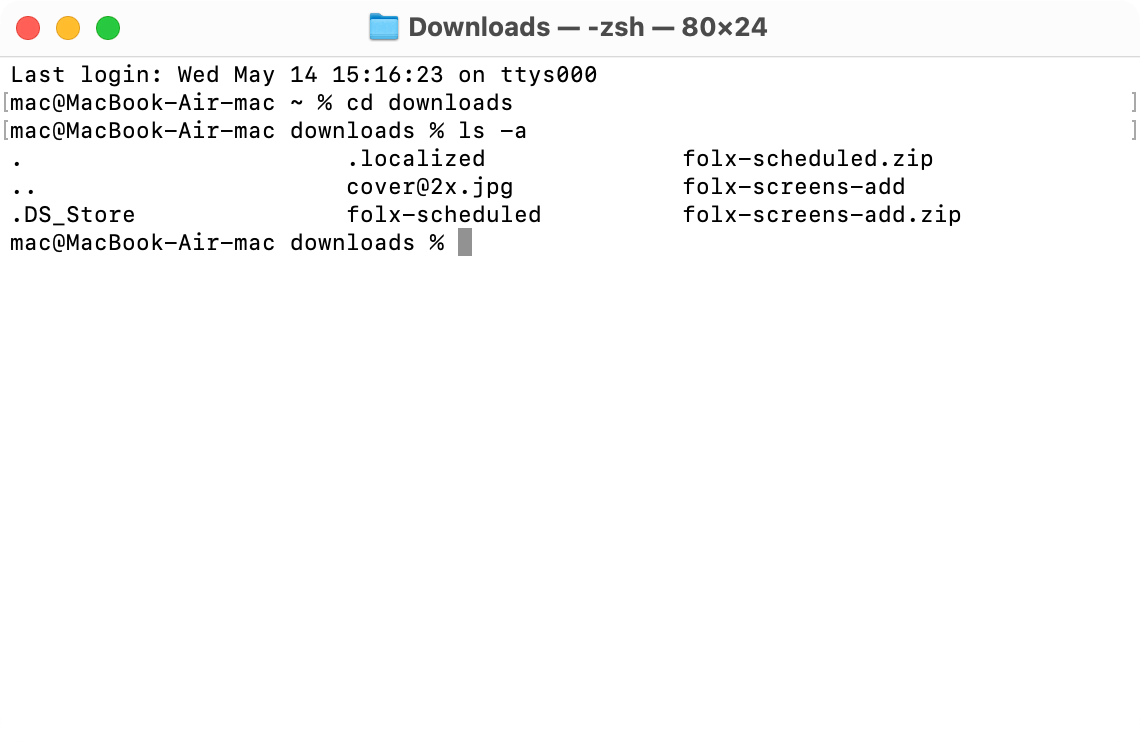Click the Downloads folder icon in title bar
1140x742 pixels.
click(384, 27)
